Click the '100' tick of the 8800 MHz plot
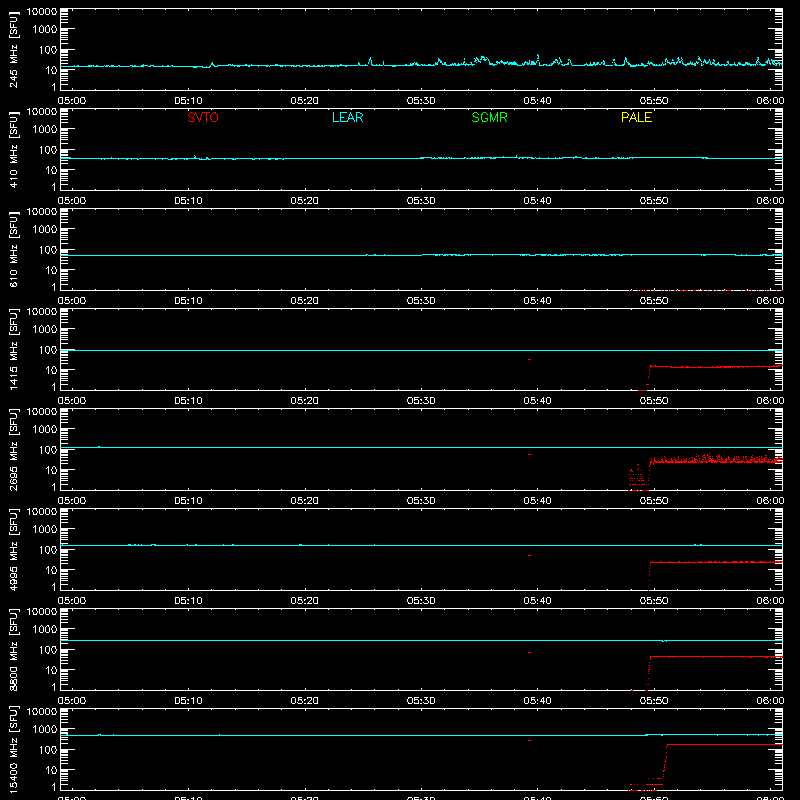800x800 pixels. (x=48, y=650)
